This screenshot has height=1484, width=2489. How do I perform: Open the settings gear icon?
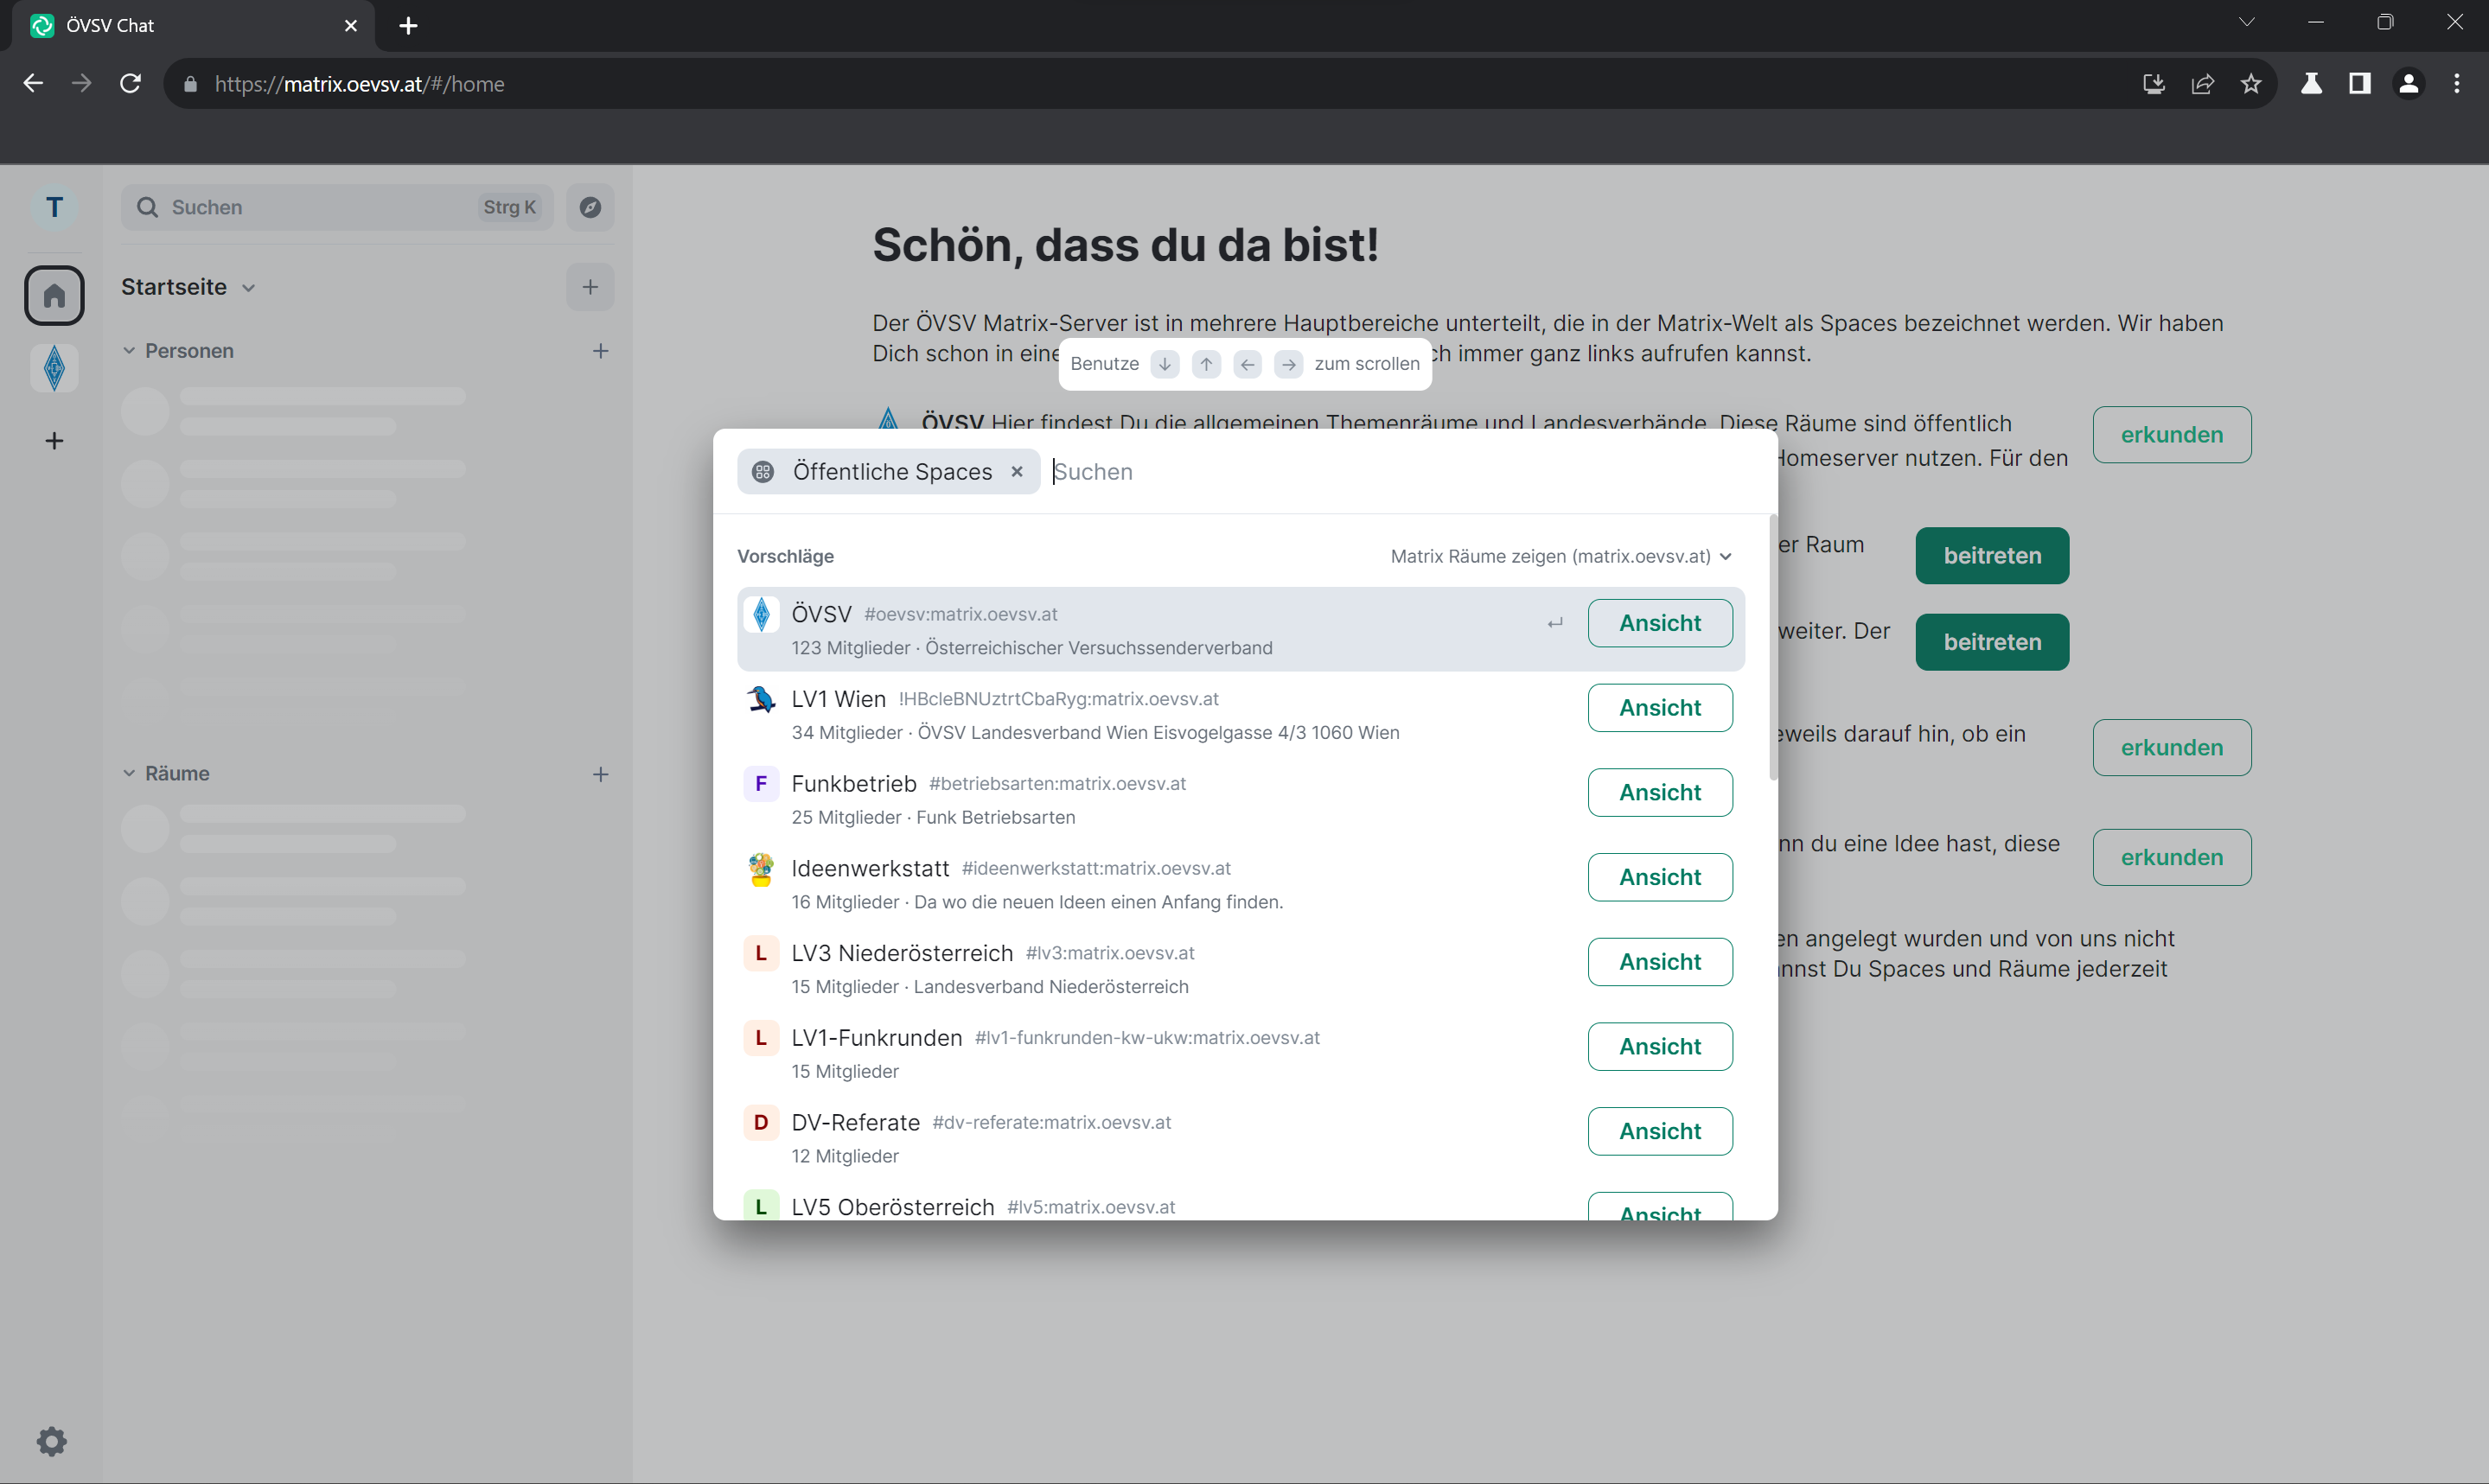[52, 1440]
